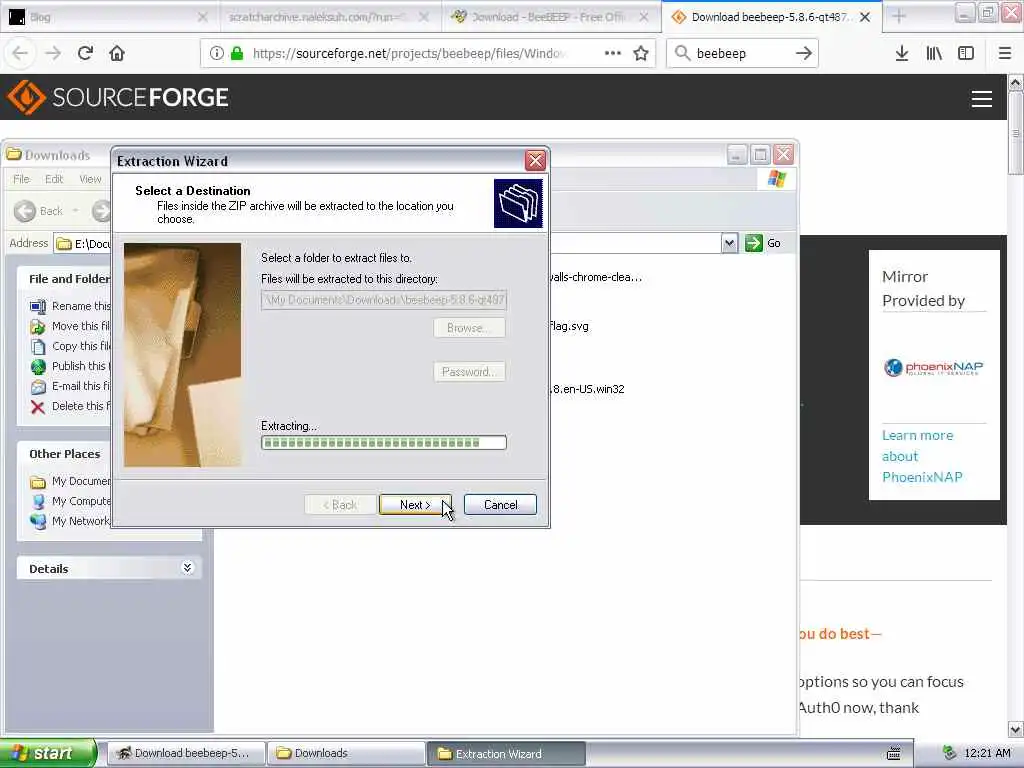
Task: Click the Firefox back arrow
Action: (x=20, y=54)
